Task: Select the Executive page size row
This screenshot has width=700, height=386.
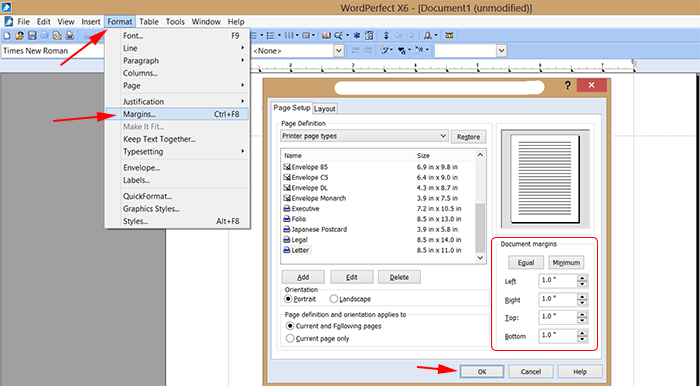Action: point(378,208)
